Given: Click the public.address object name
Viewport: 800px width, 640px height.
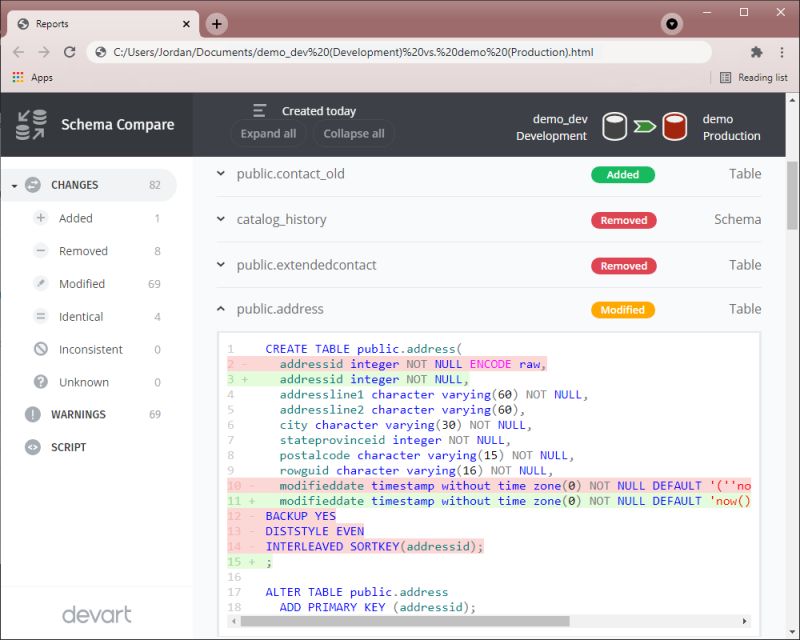Looking at the screenshot, I should (x=280, y=309).
